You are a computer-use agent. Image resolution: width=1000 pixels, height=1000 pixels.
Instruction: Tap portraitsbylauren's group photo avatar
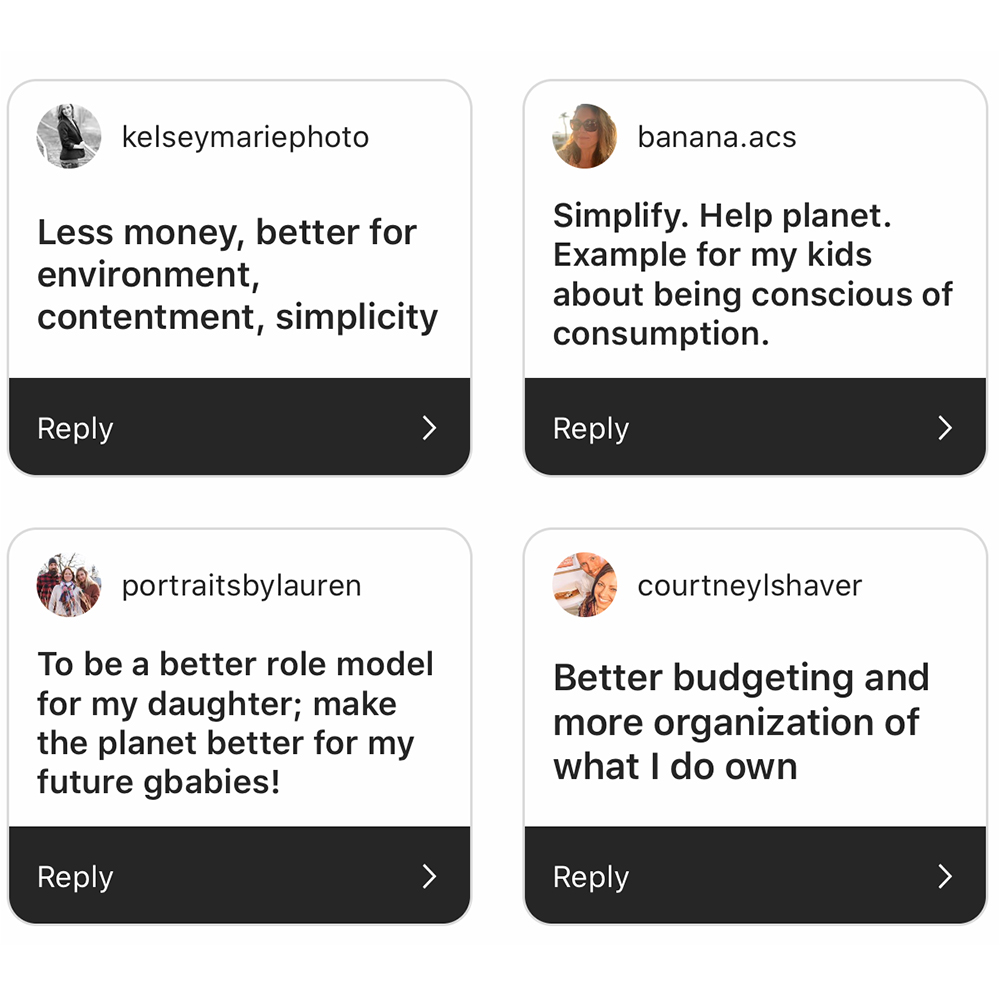coord(69,585)
